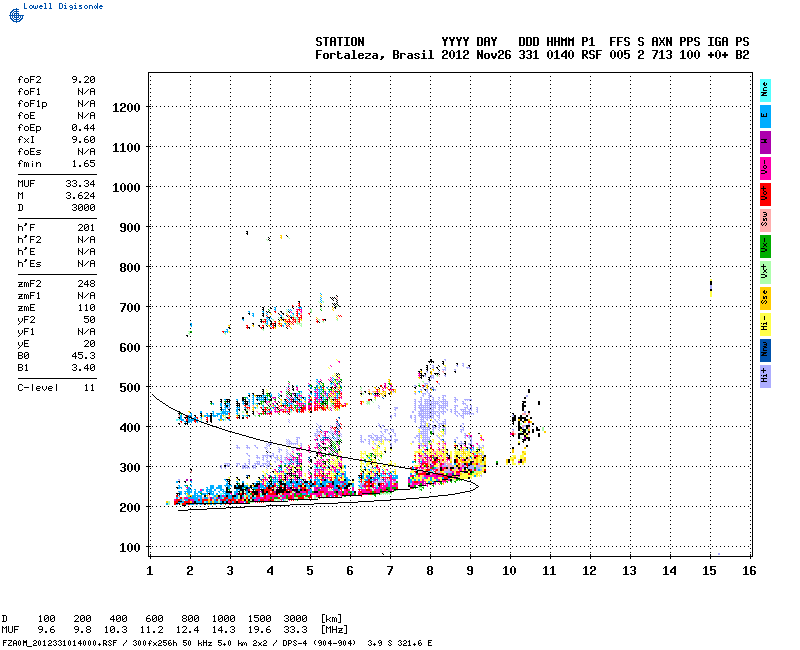Click the foF2 value 9.20
This screenshot has width=800, height=650.
83,80
